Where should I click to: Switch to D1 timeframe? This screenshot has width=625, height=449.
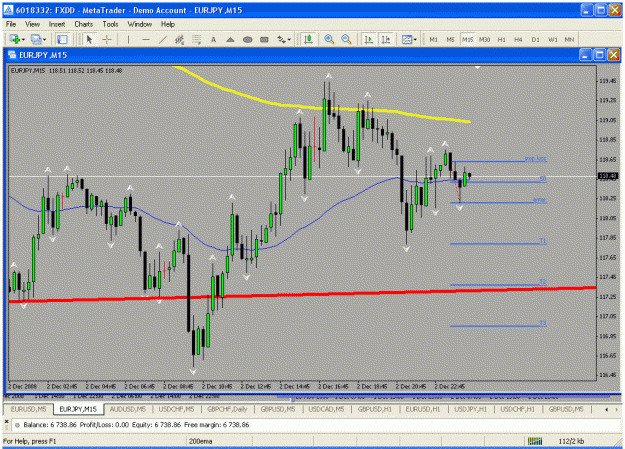[x=535, y=39]
